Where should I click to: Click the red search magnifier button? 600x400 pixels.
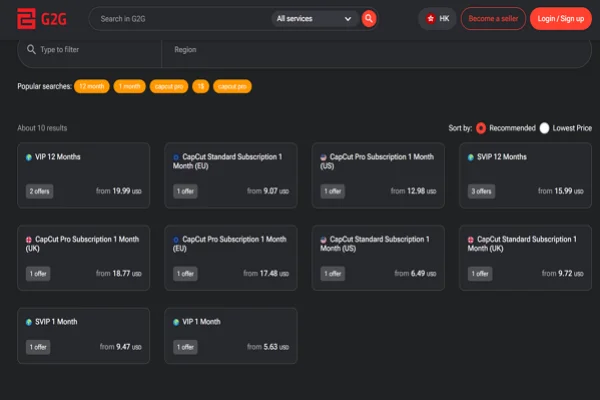(368, 18)
